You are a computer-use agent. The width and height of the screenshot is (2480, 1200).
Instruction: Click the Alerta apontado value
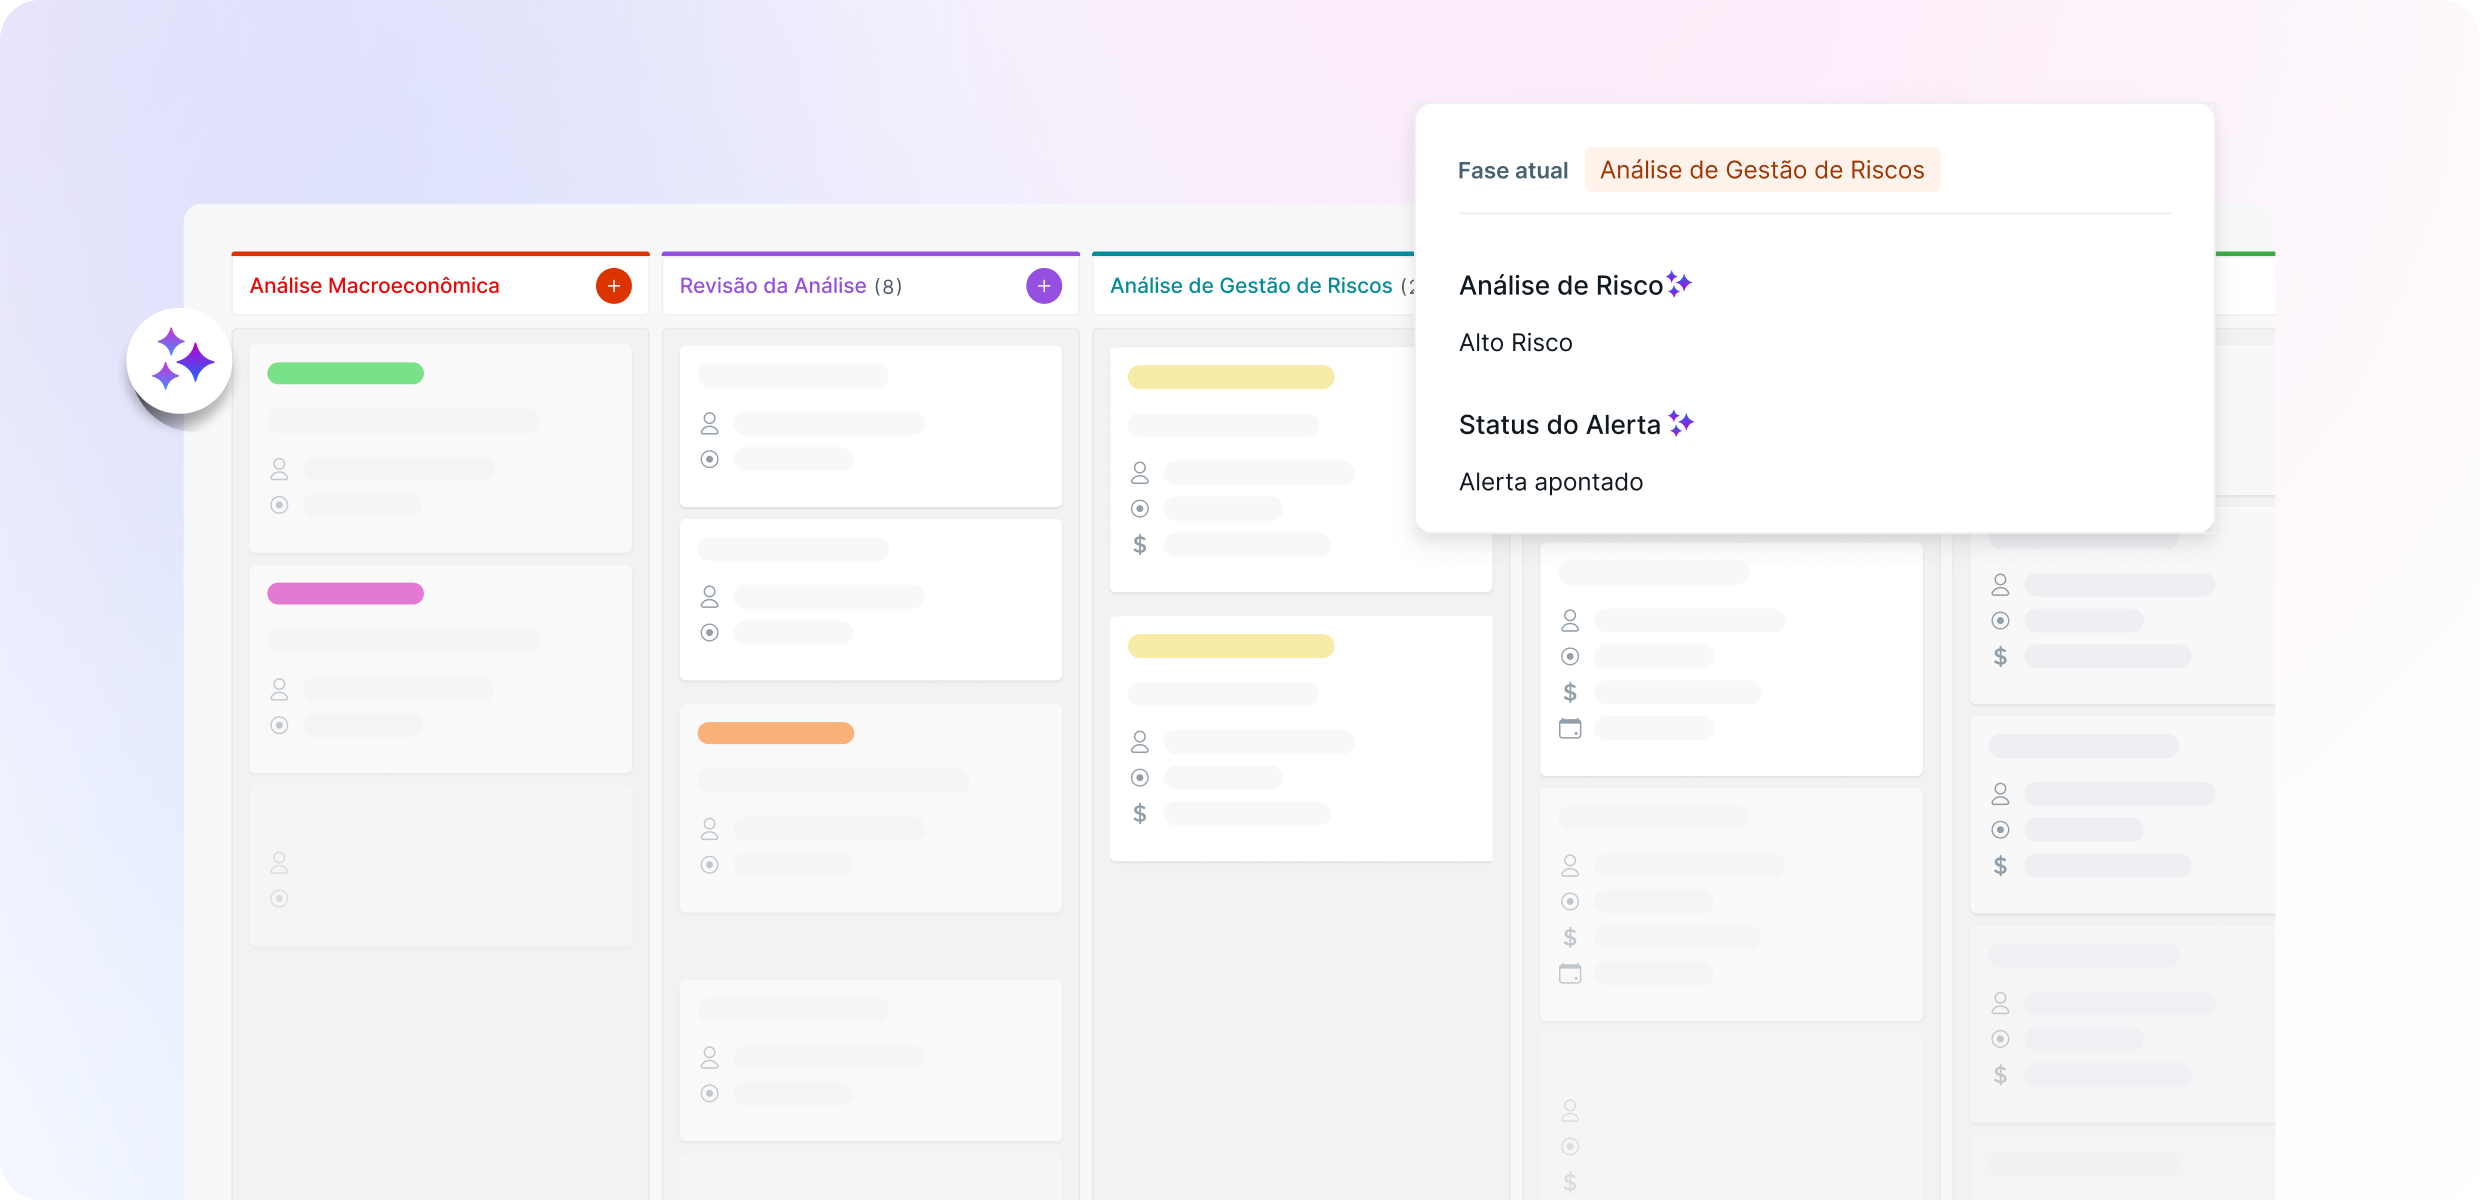tap(1550, 482)
